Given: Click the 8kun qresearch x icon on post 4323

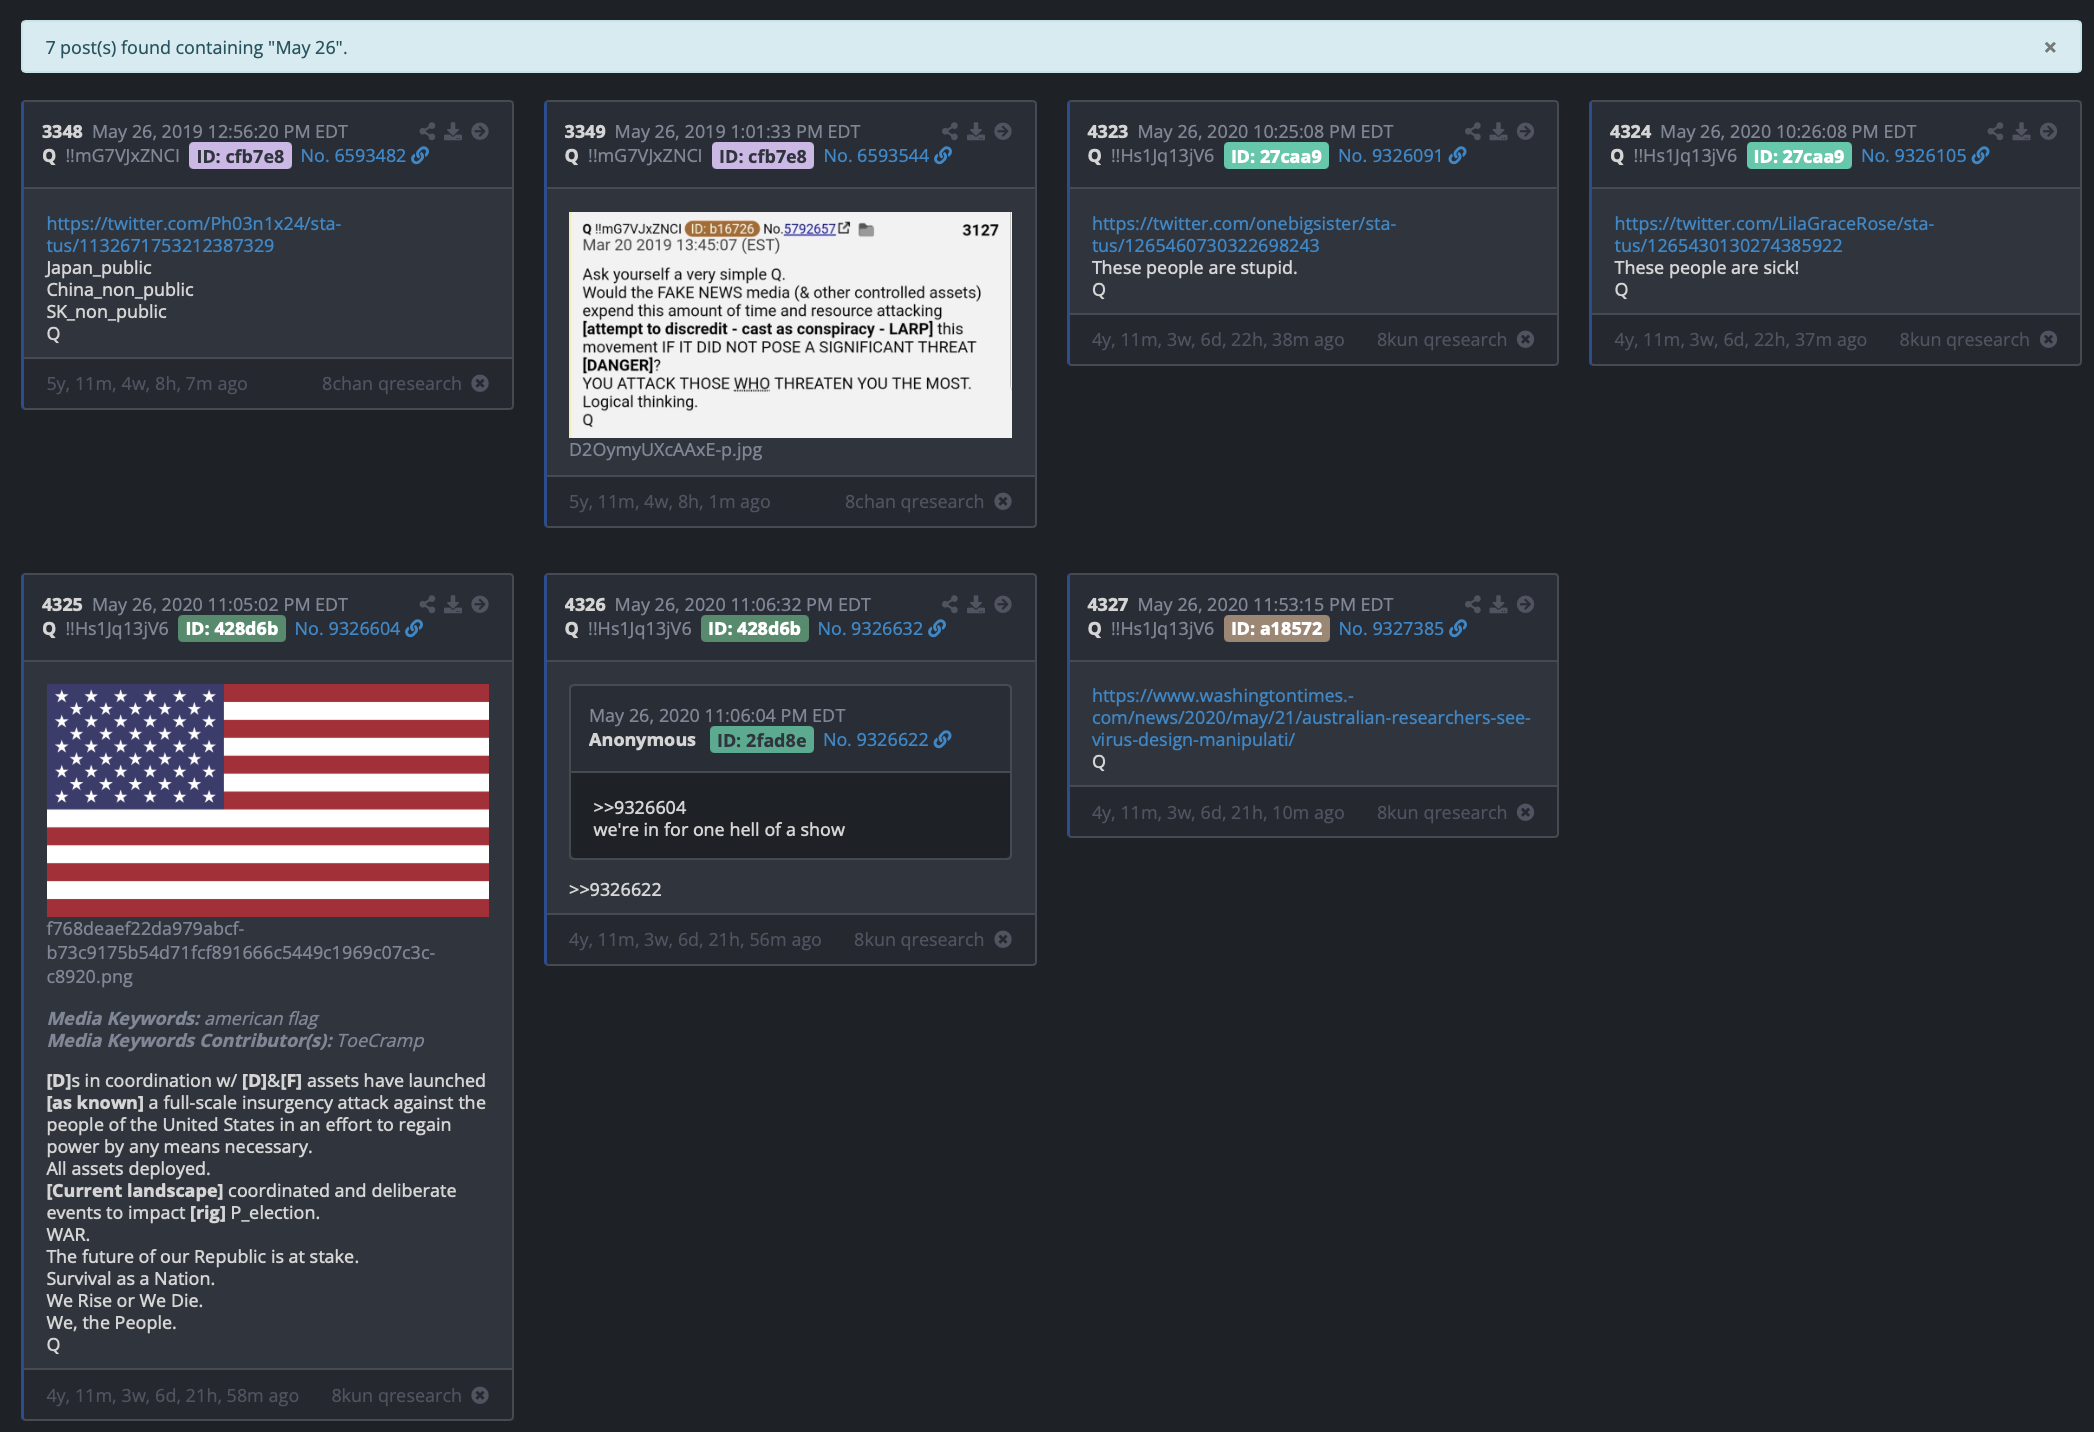Looking at the screenshot, I should pos(1525,340).
